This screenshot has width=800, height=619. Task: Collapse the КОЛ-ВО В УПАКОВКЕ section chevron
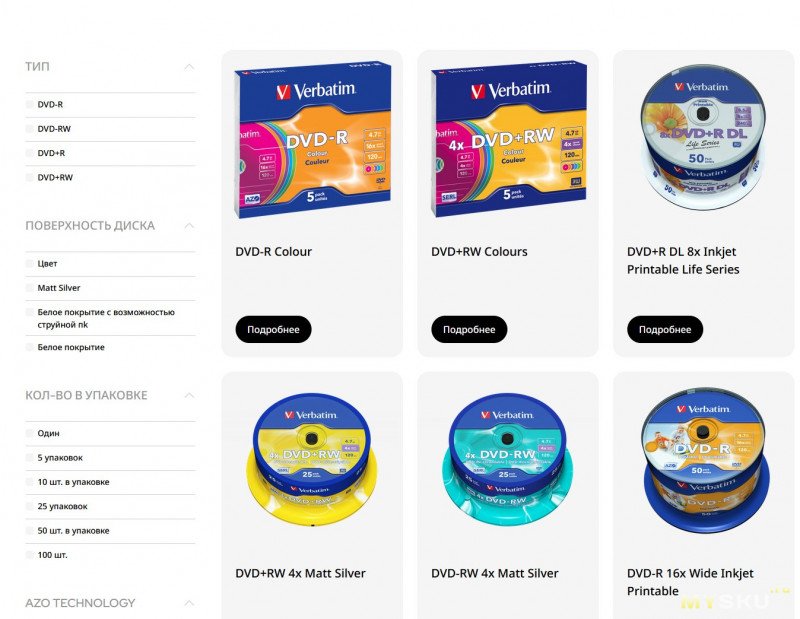pyautogui.click(x=189, y=395)
